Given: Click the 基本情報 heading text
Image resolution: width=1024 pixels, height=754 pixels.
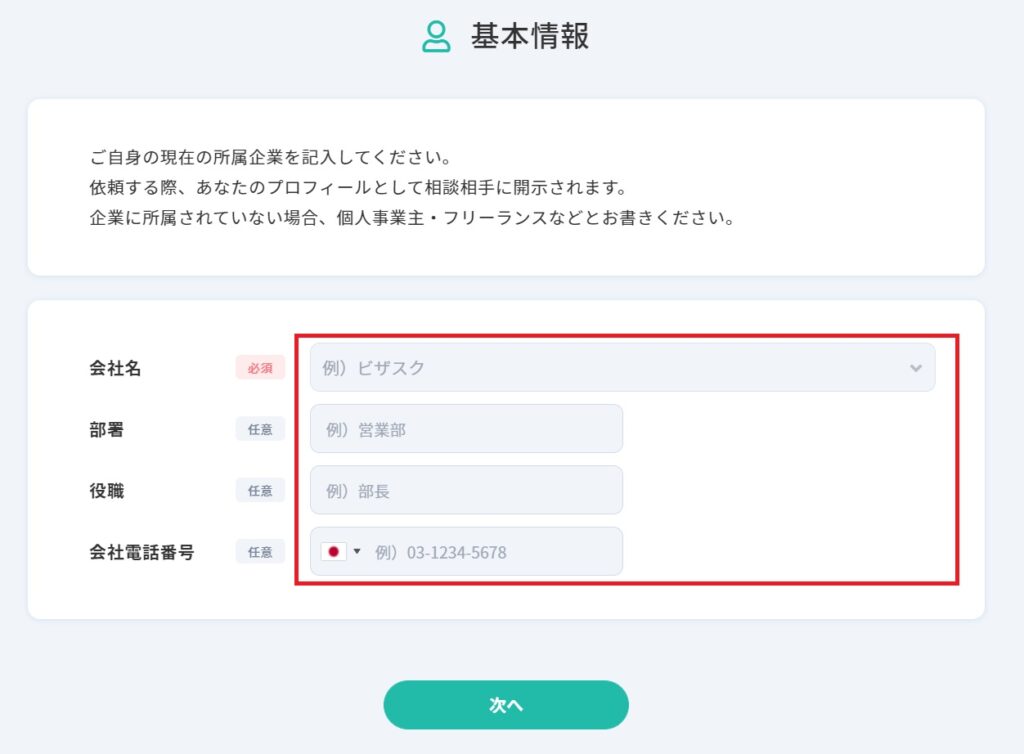Looking at the screenshot, I should pyautogui.click(x=530, y=36).
